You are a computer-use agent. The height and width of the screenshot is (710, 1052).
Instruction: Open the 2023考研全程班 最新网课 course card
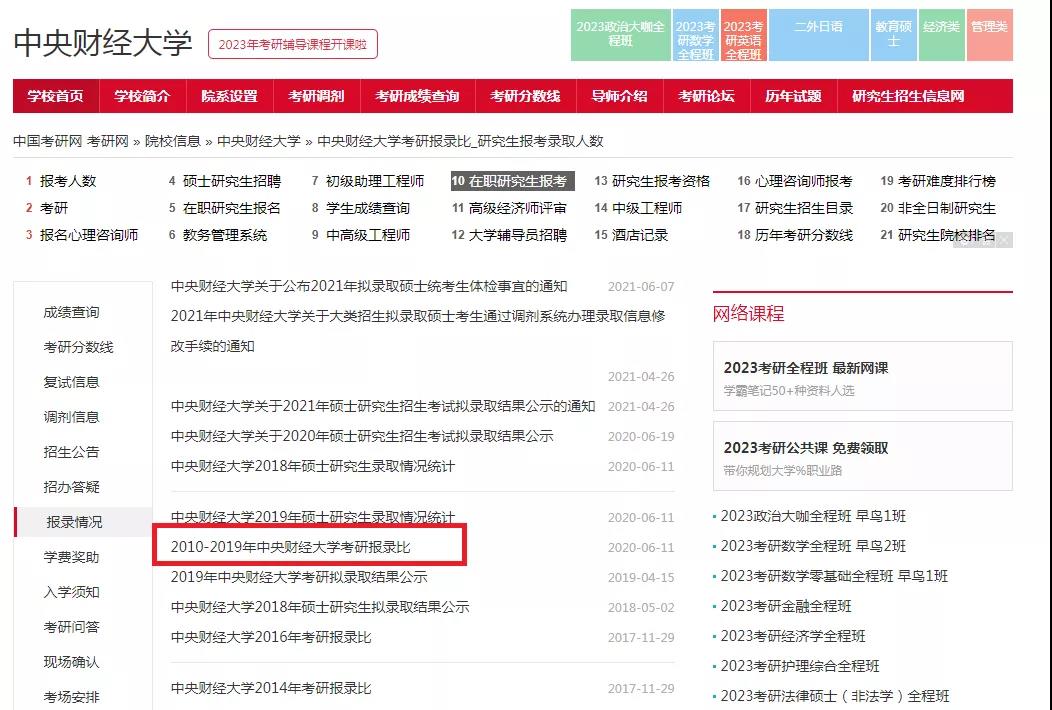click(862, 376)
